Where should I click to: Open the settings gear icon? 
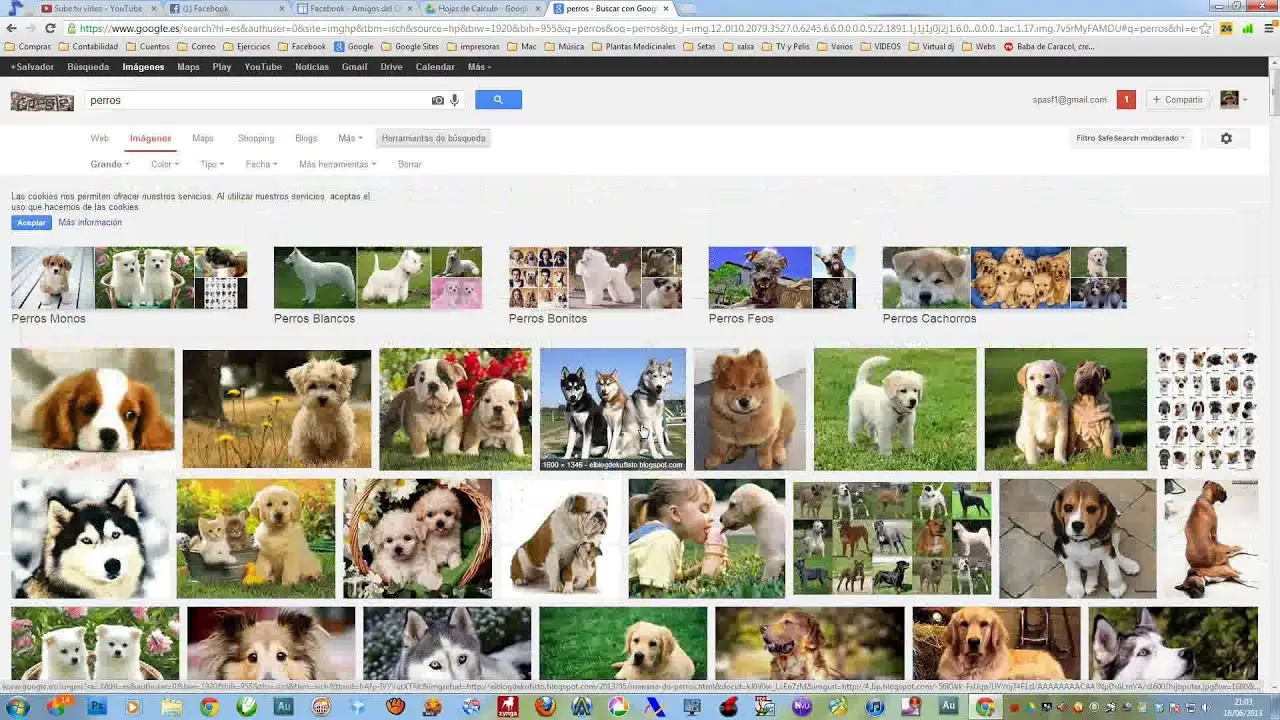[x=1226, y=138]
